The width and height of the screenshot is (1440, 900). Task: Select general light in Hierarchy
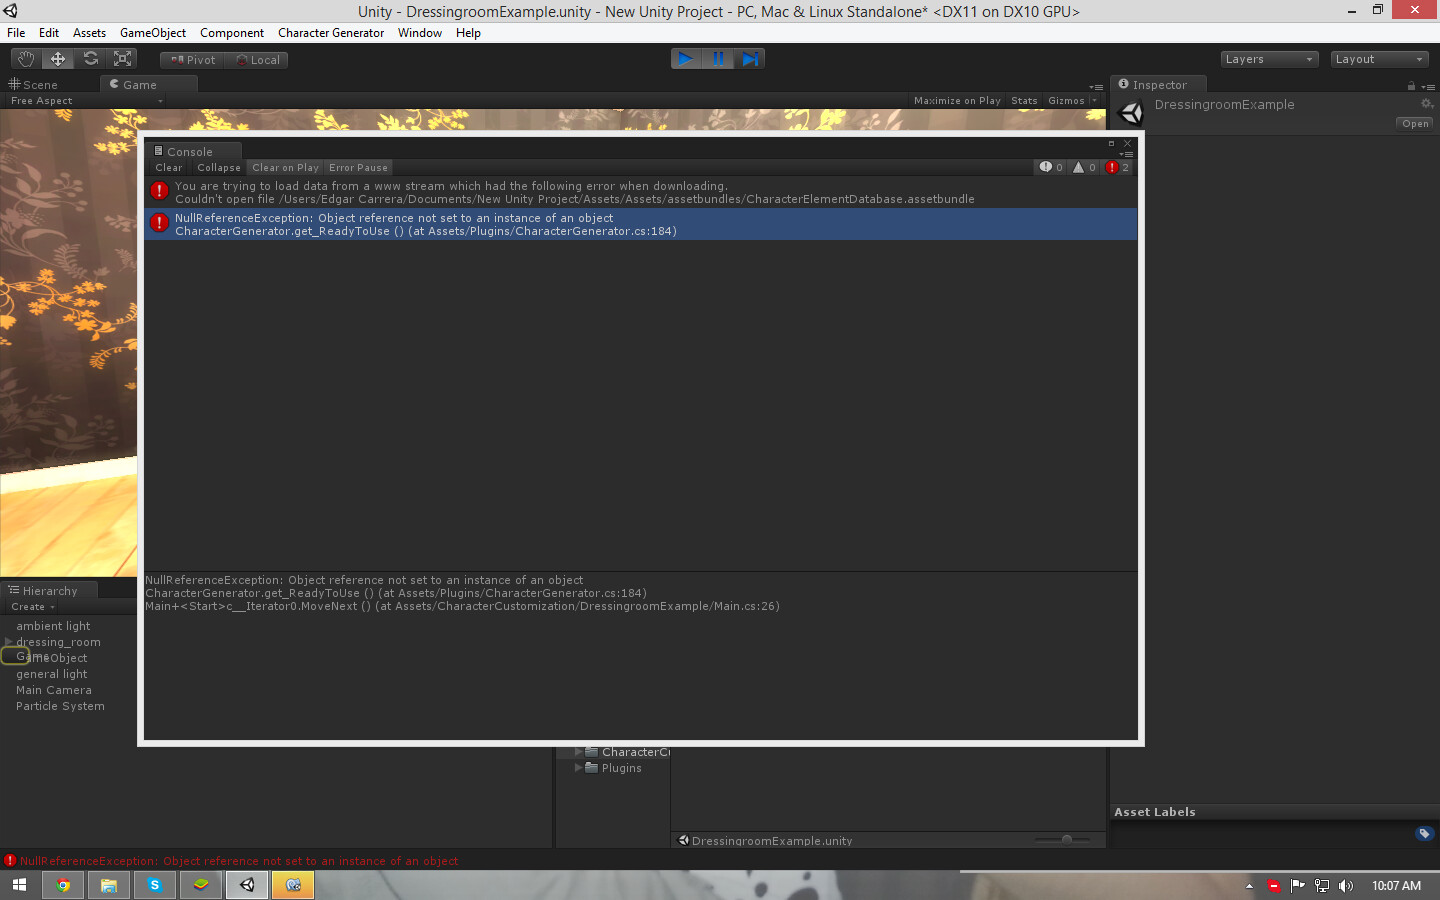52,674
